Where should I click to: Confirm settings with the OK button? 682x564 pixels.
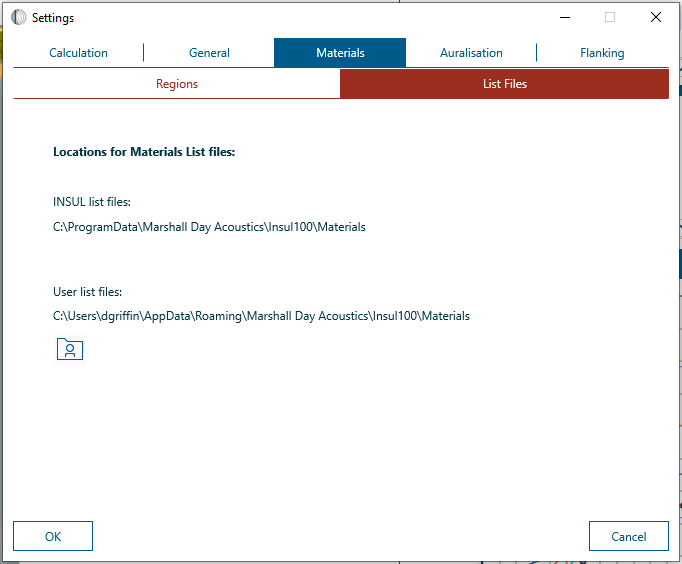tap(53, 536)
